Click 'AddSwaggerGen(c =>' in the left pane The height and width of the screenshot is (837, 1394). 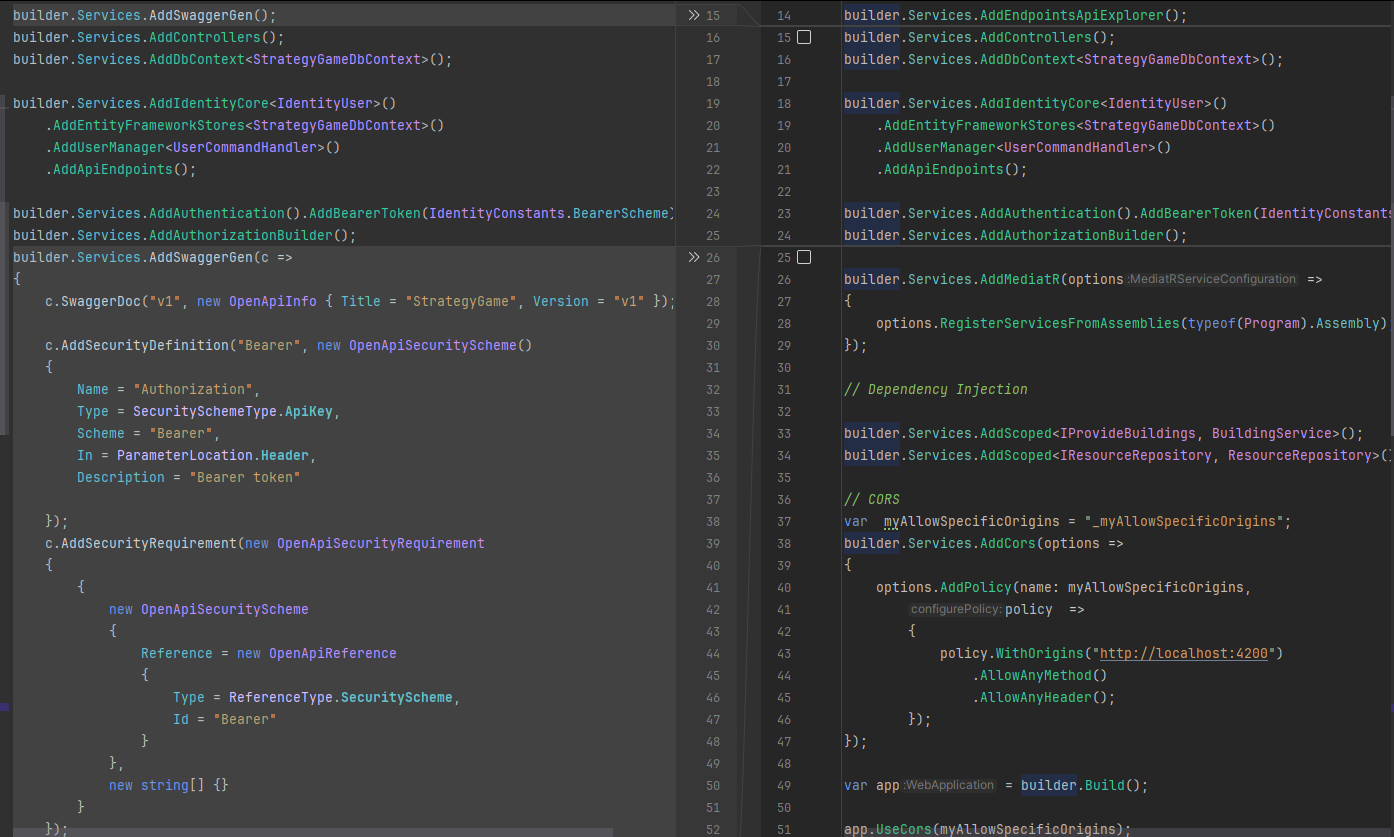tap(220, 257)
